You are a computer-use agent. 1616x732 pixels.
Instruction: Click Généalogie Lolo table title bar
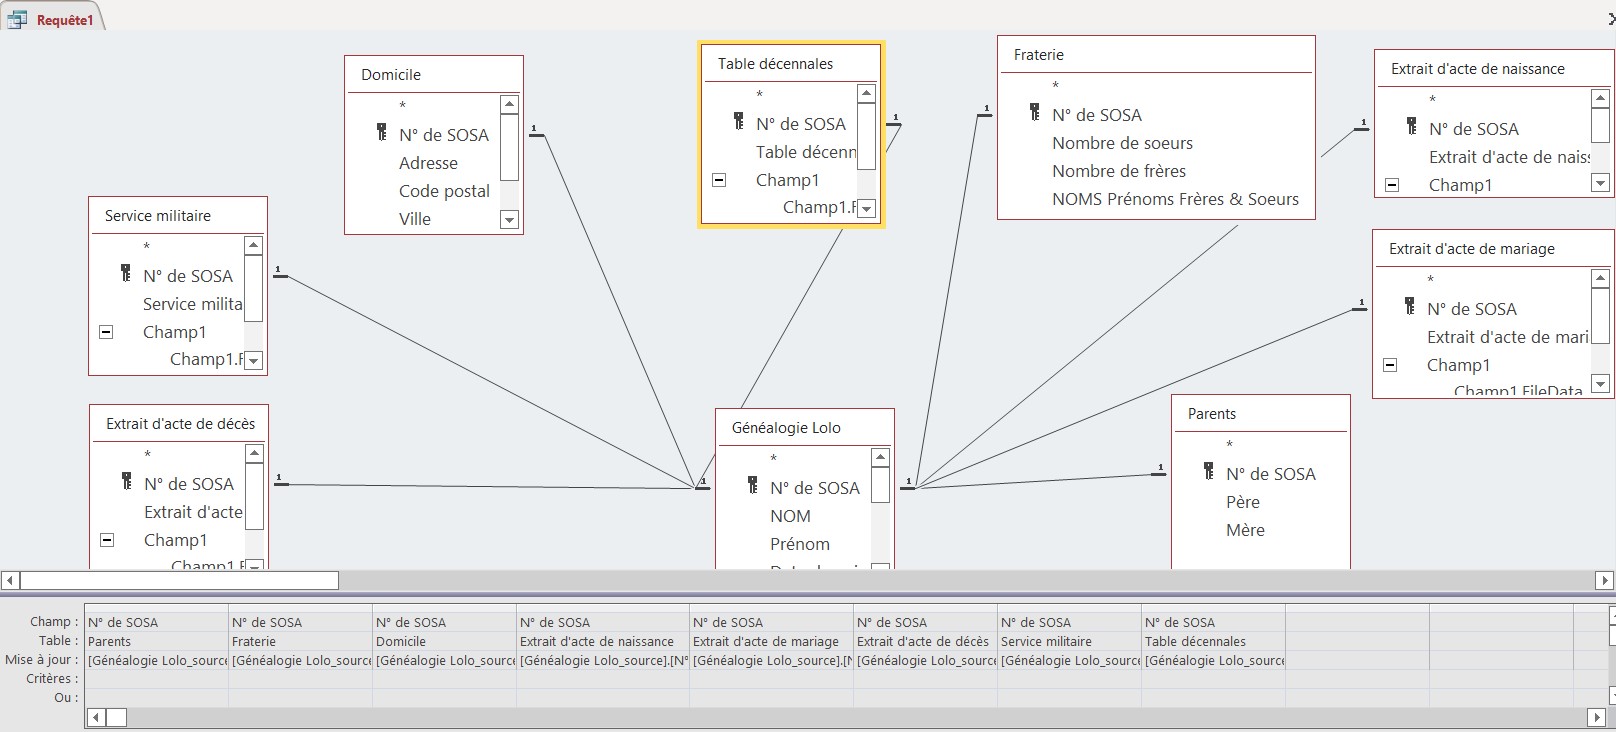click(x=805, y=427)
